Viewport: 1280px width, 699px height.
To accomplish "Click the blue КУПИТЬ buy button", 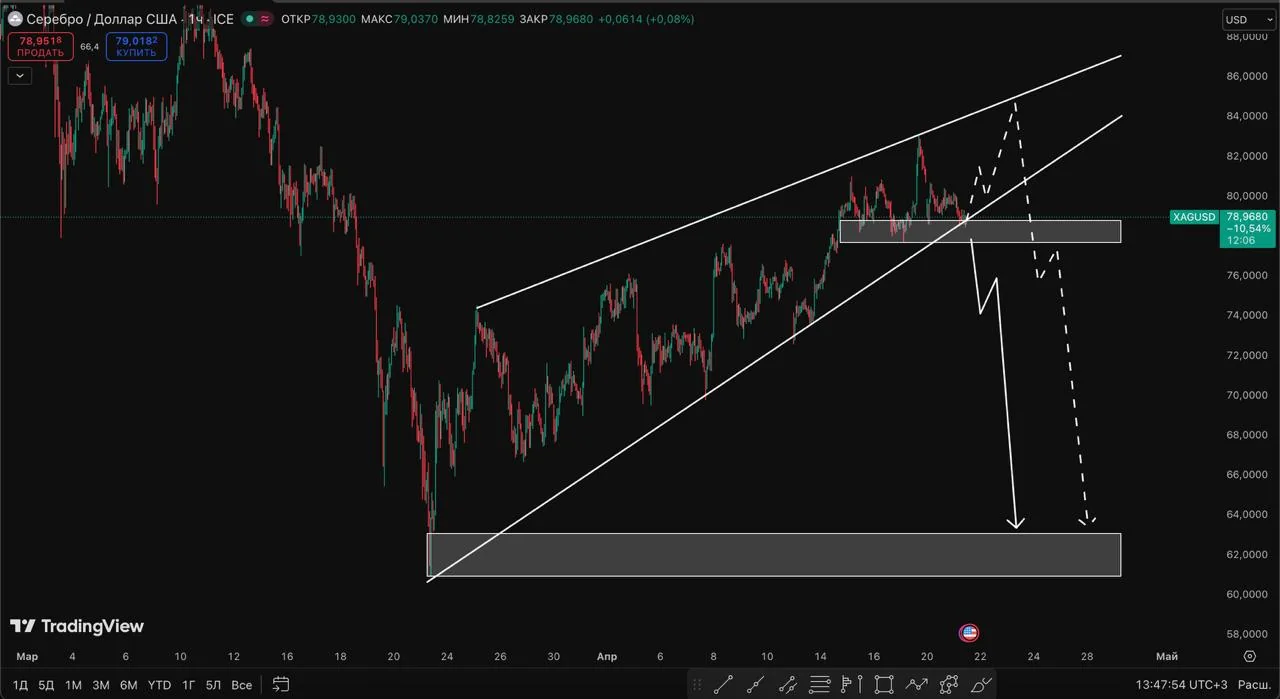I will 136,46.
